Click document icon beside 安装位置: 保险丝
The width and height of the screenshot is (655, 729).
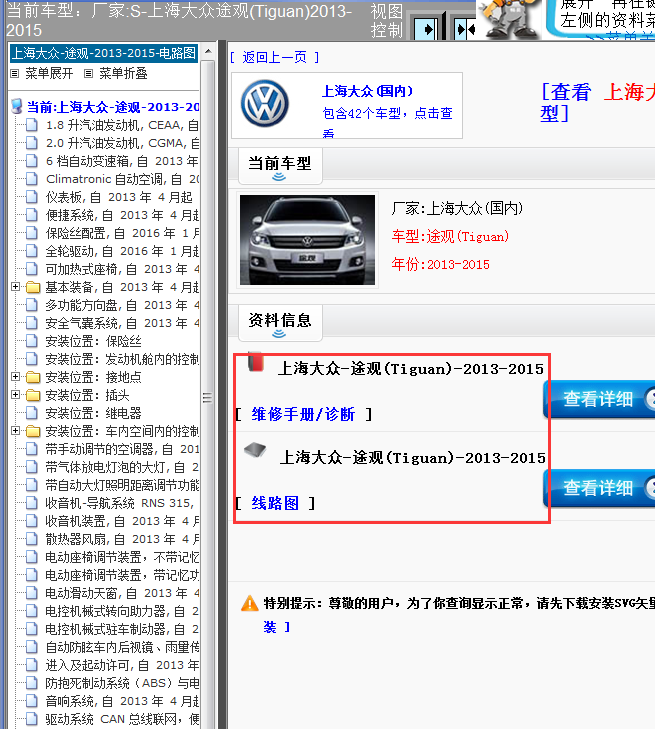click(x=32, y=341)
